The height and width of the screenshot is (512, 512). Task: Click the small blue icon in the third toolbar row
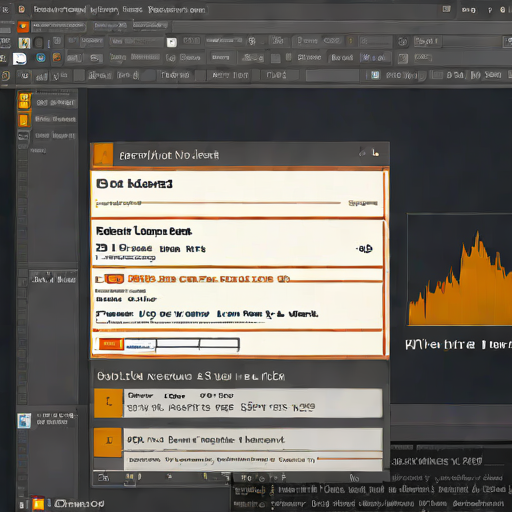click(375, 75)
